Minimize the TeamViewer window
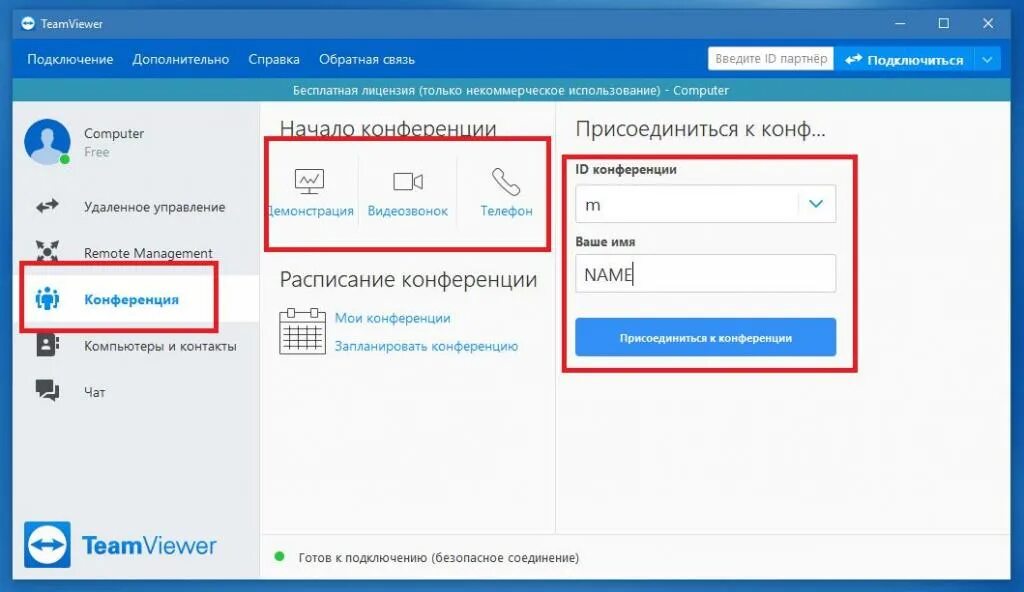1024x592 pixels. coord(900,23)
